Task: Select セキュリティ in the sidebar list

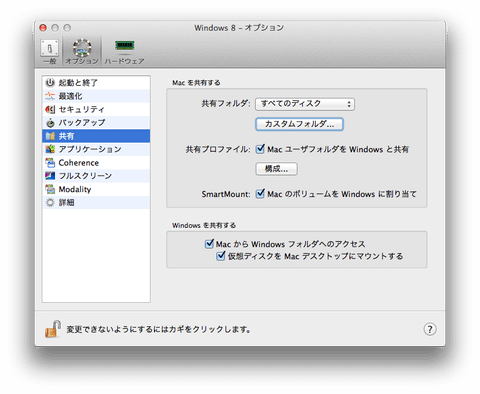Action: pos(96,109)
